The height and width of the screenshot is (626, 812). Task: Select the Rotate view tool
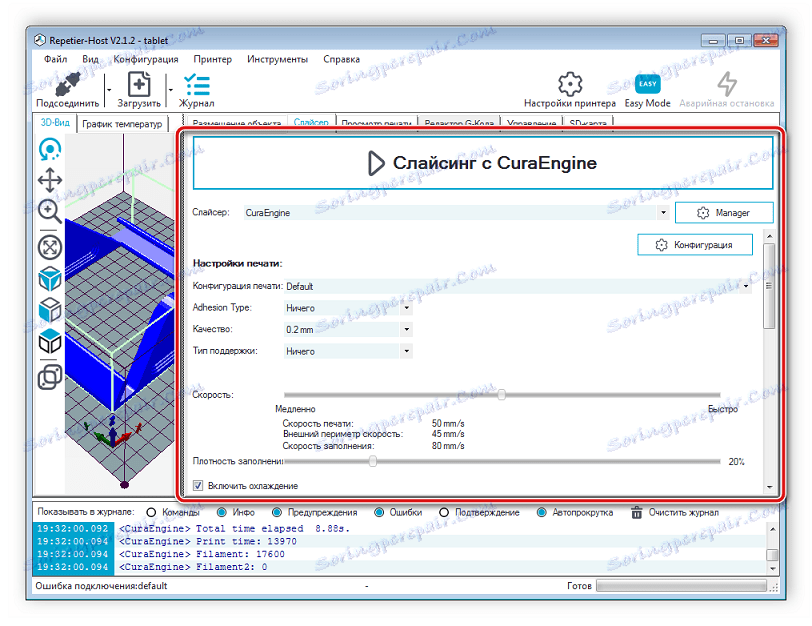click(50, 150)
